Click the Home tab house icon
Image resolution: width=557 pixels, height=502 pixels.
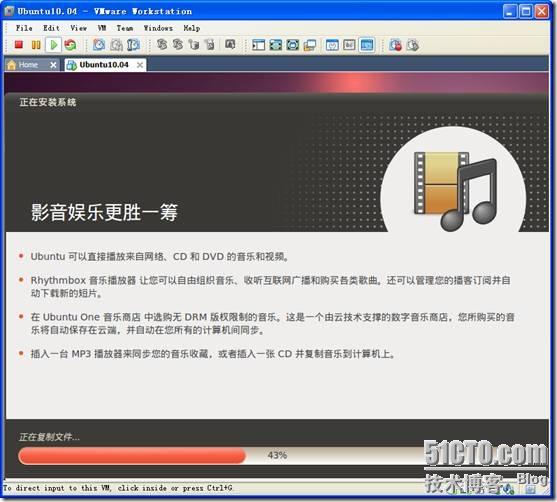coord(12,65)
